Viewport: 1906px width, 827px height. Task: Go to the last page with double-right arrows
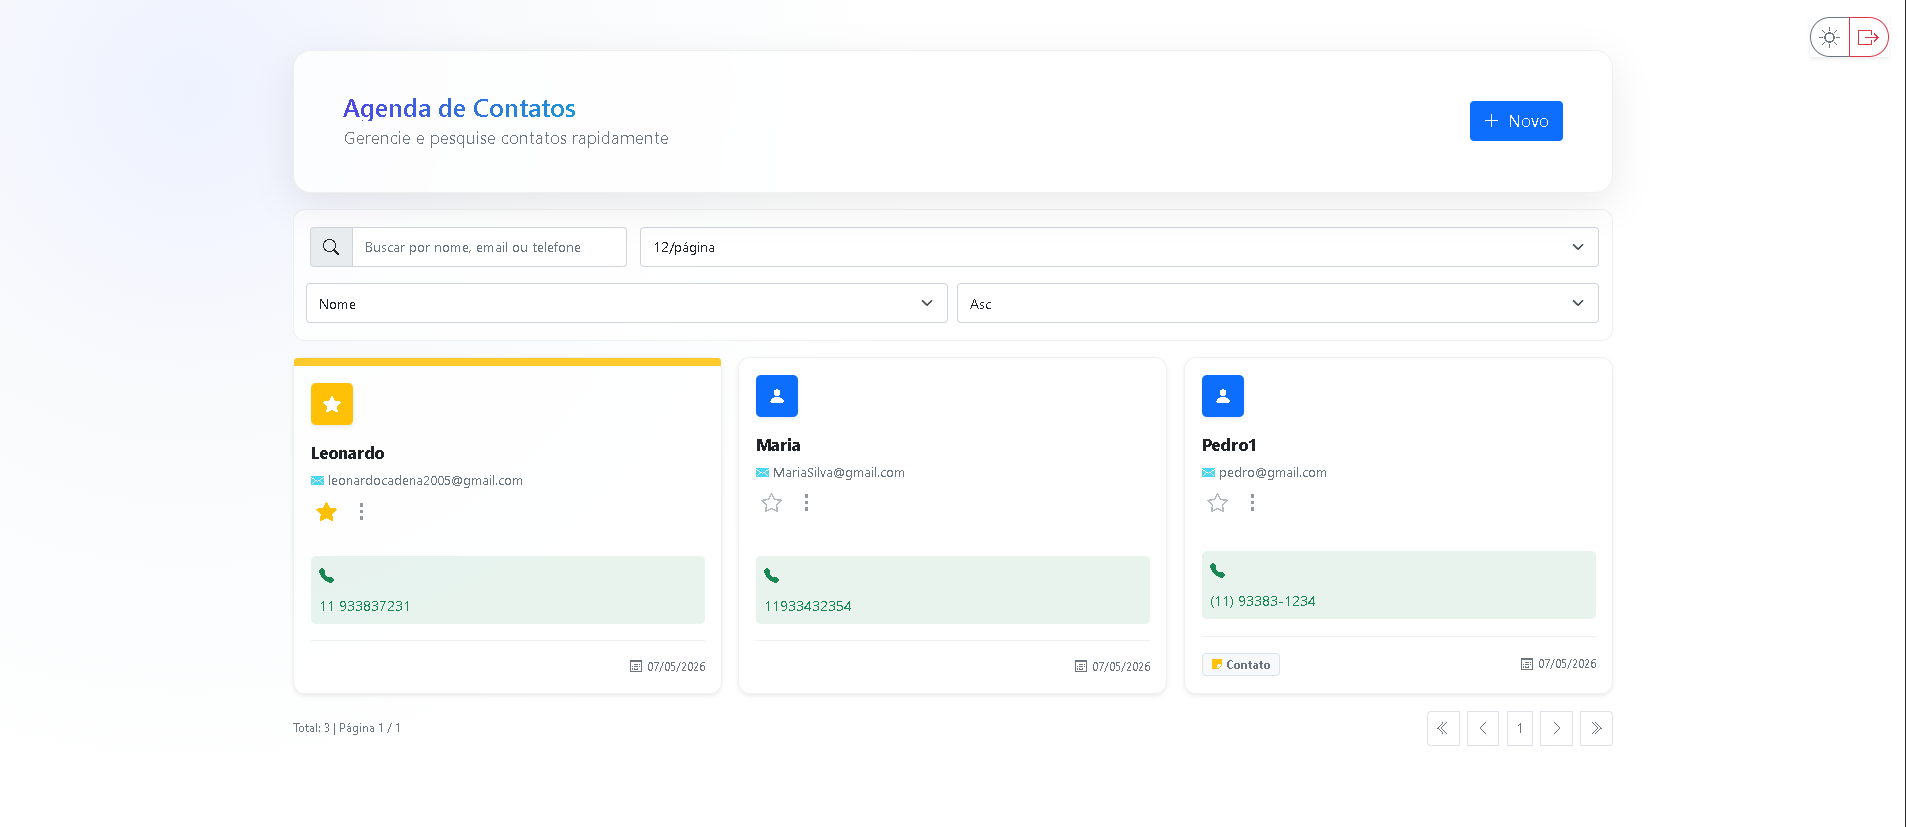1596,728
